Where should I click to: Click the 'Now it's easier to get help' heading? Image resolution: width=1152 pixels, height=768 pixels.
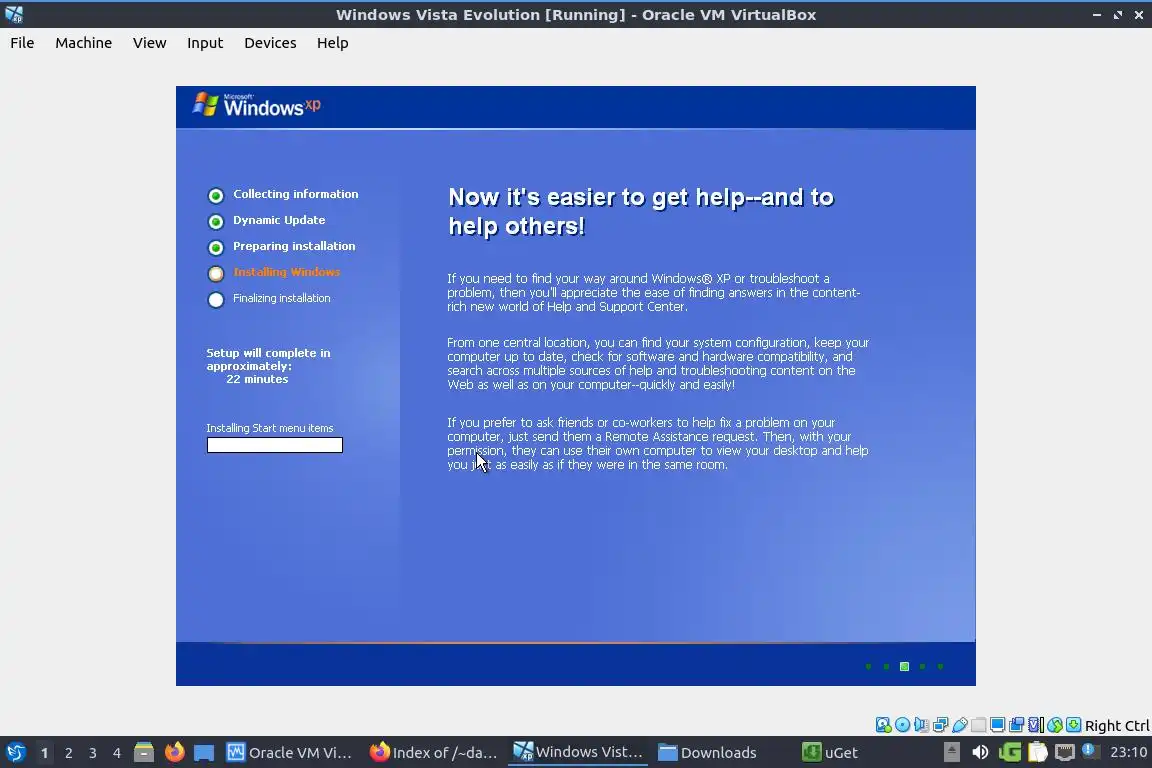tap(641, 212)
